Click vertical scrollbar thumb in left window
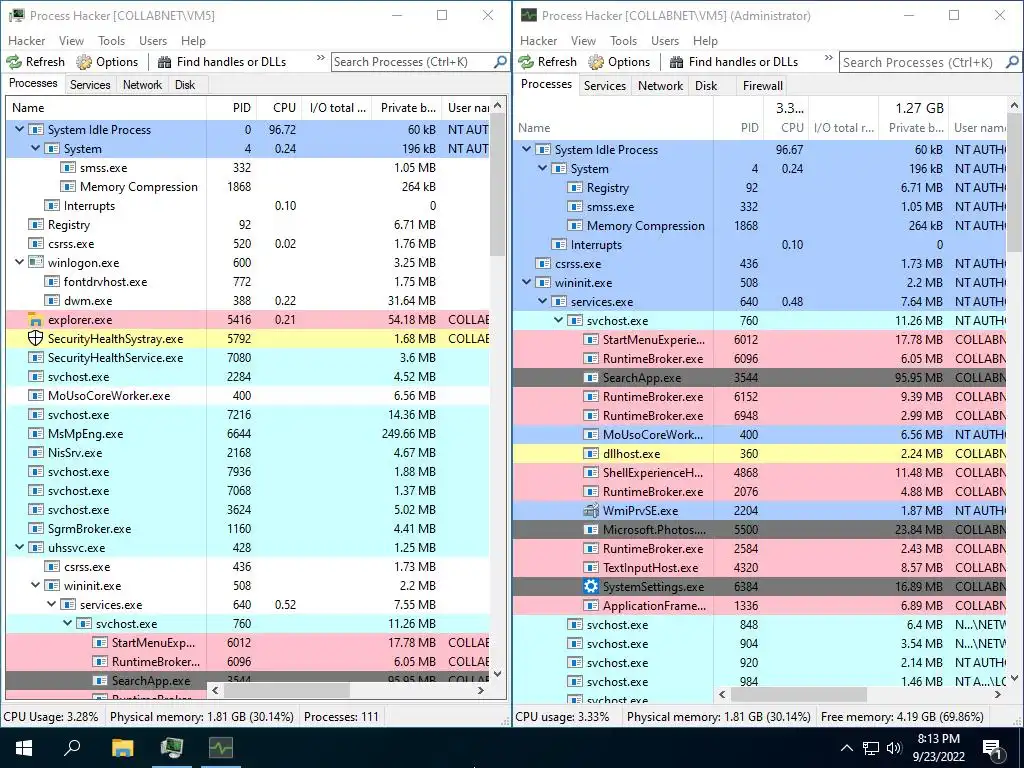The width and height of the screenshot is (1024, 768). (497, 185)
